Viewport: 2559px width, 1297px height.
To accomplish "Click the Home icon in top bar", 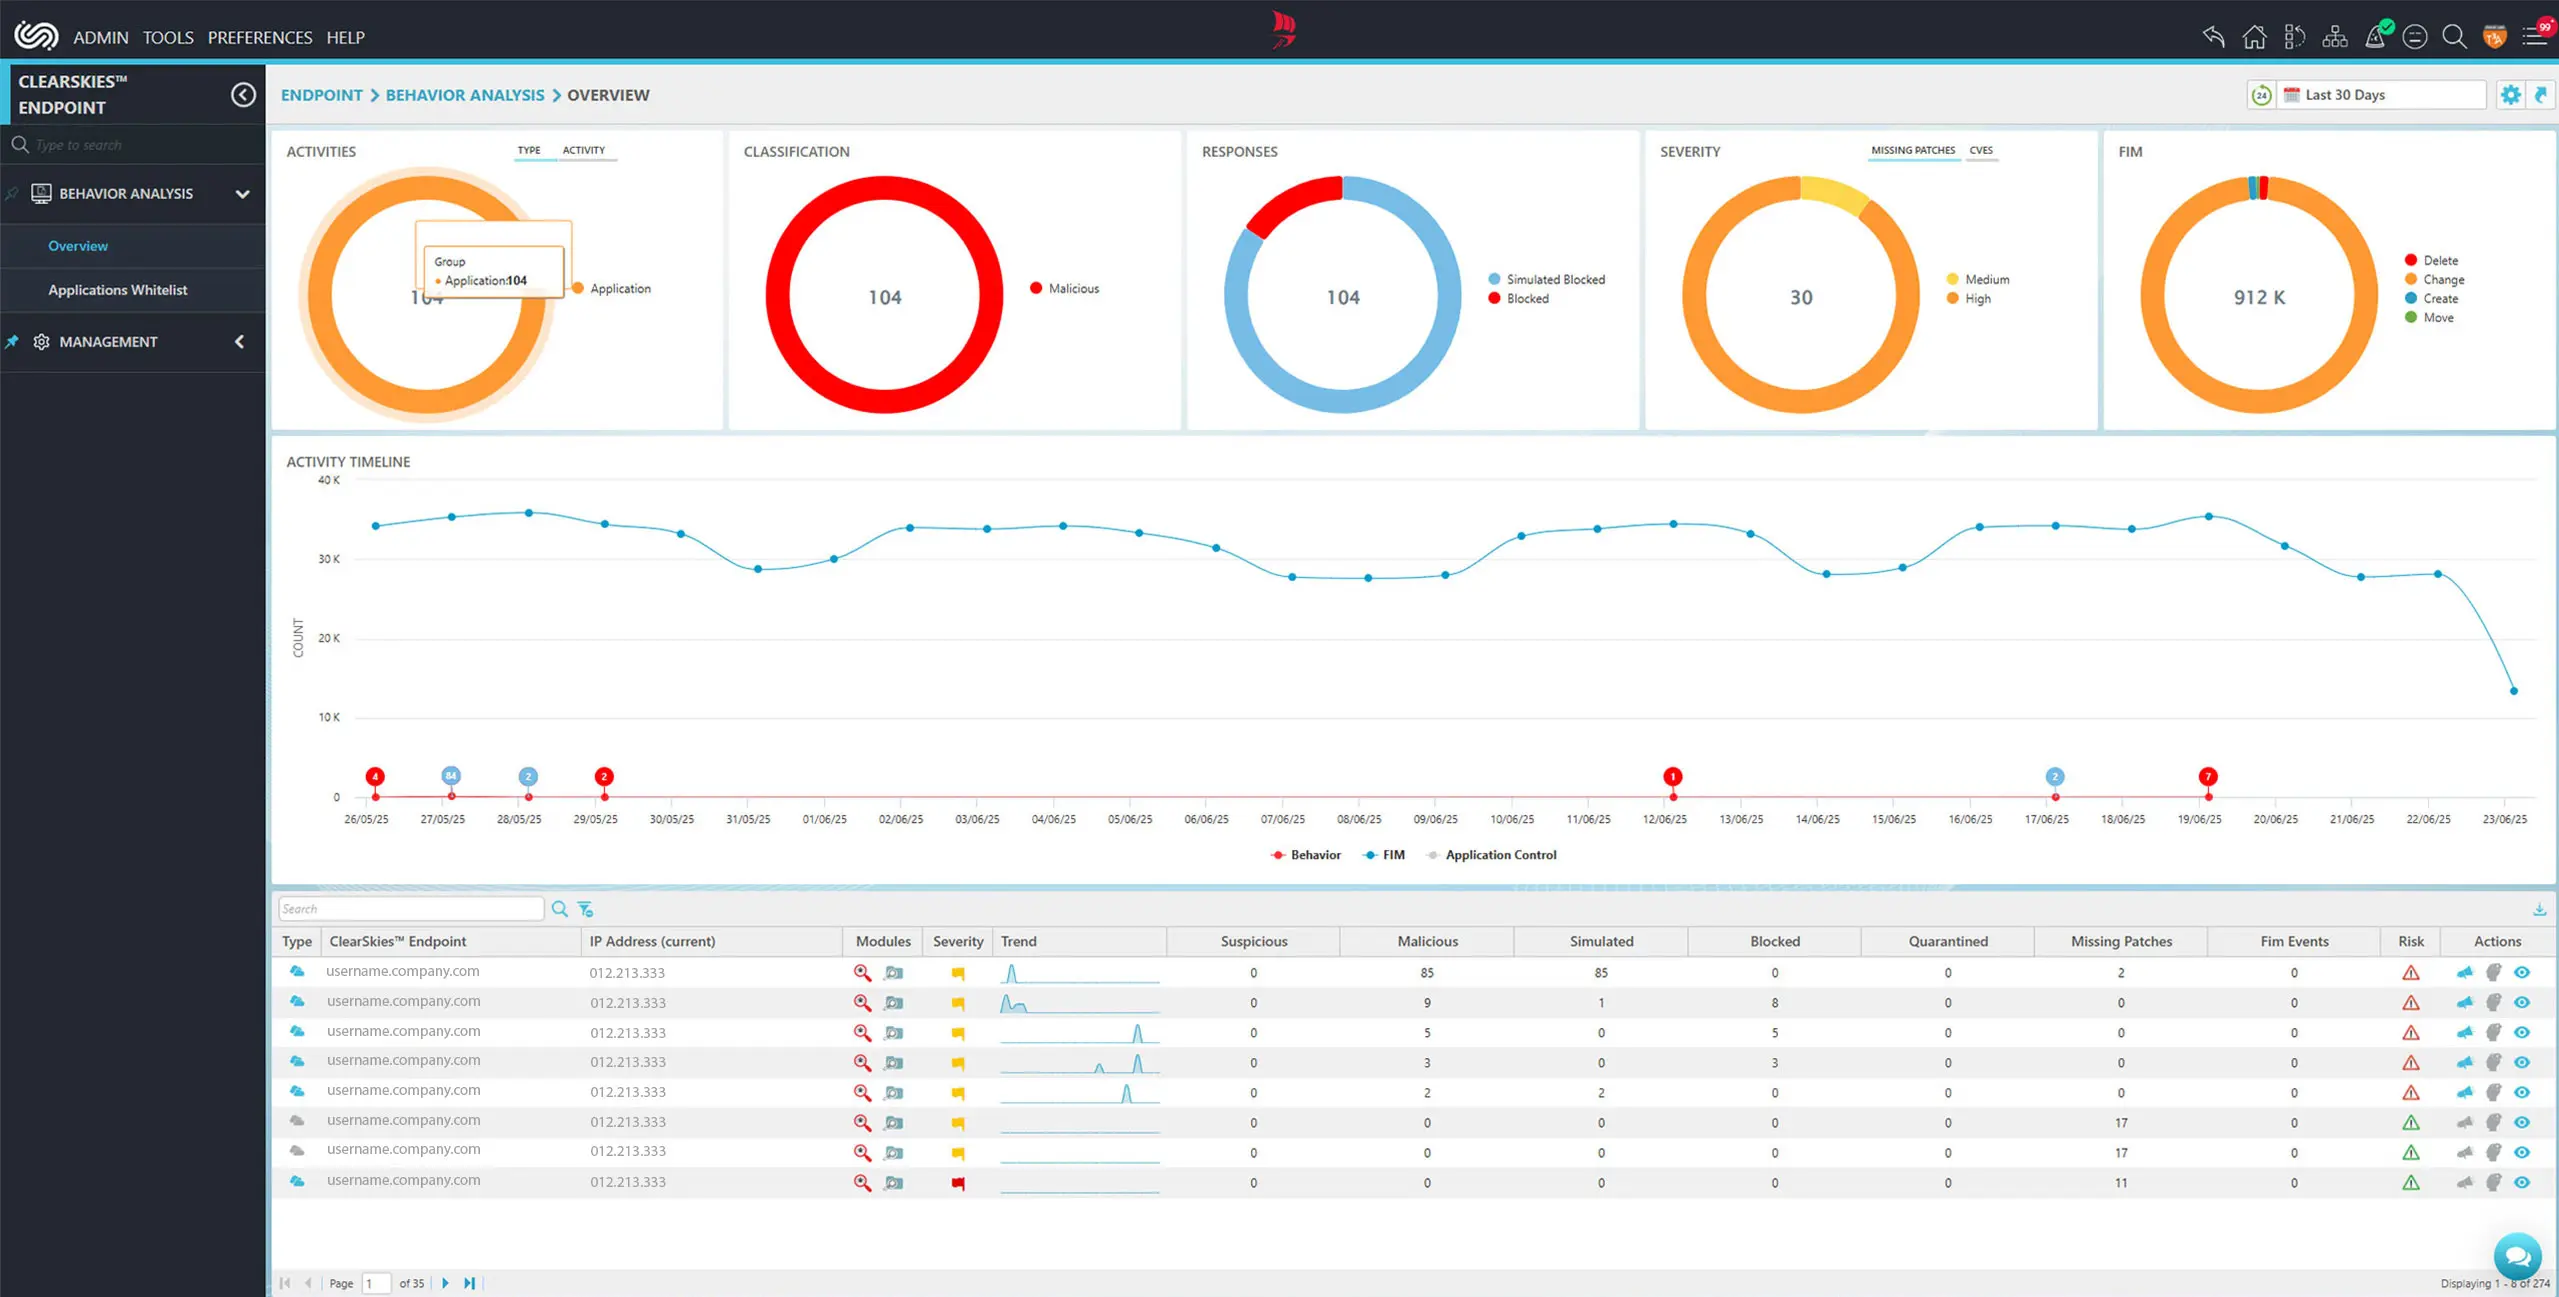I will click(x=2254, y=37).
